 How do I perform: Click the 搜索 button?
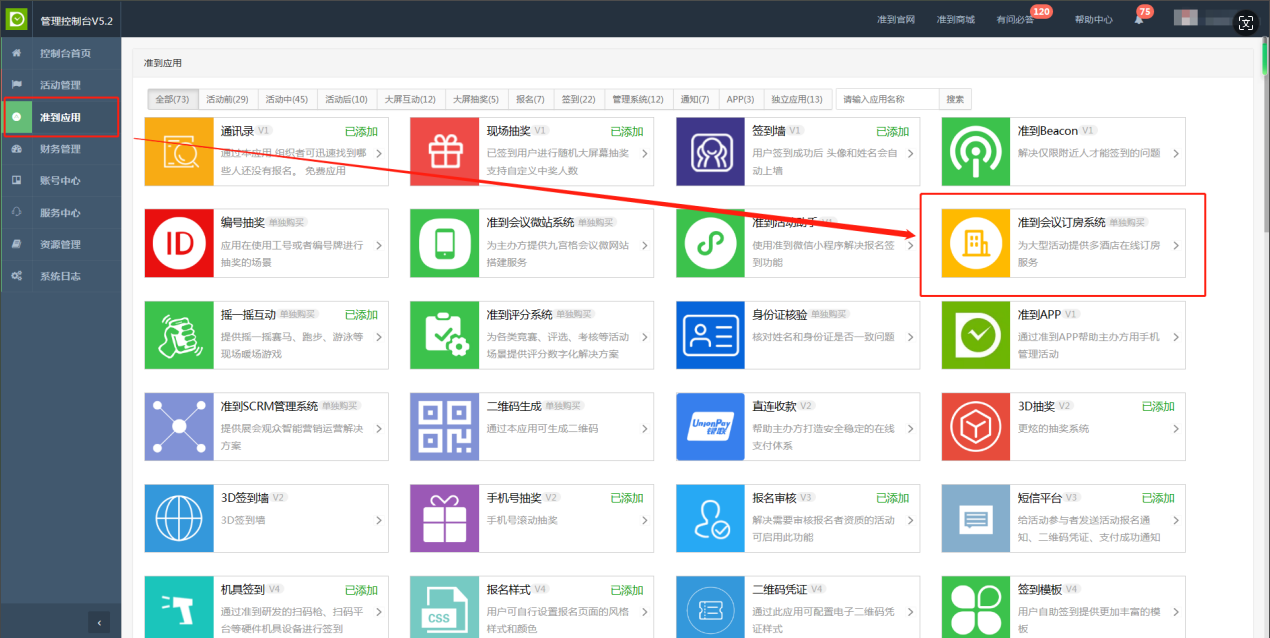click(x=955, y=99)
